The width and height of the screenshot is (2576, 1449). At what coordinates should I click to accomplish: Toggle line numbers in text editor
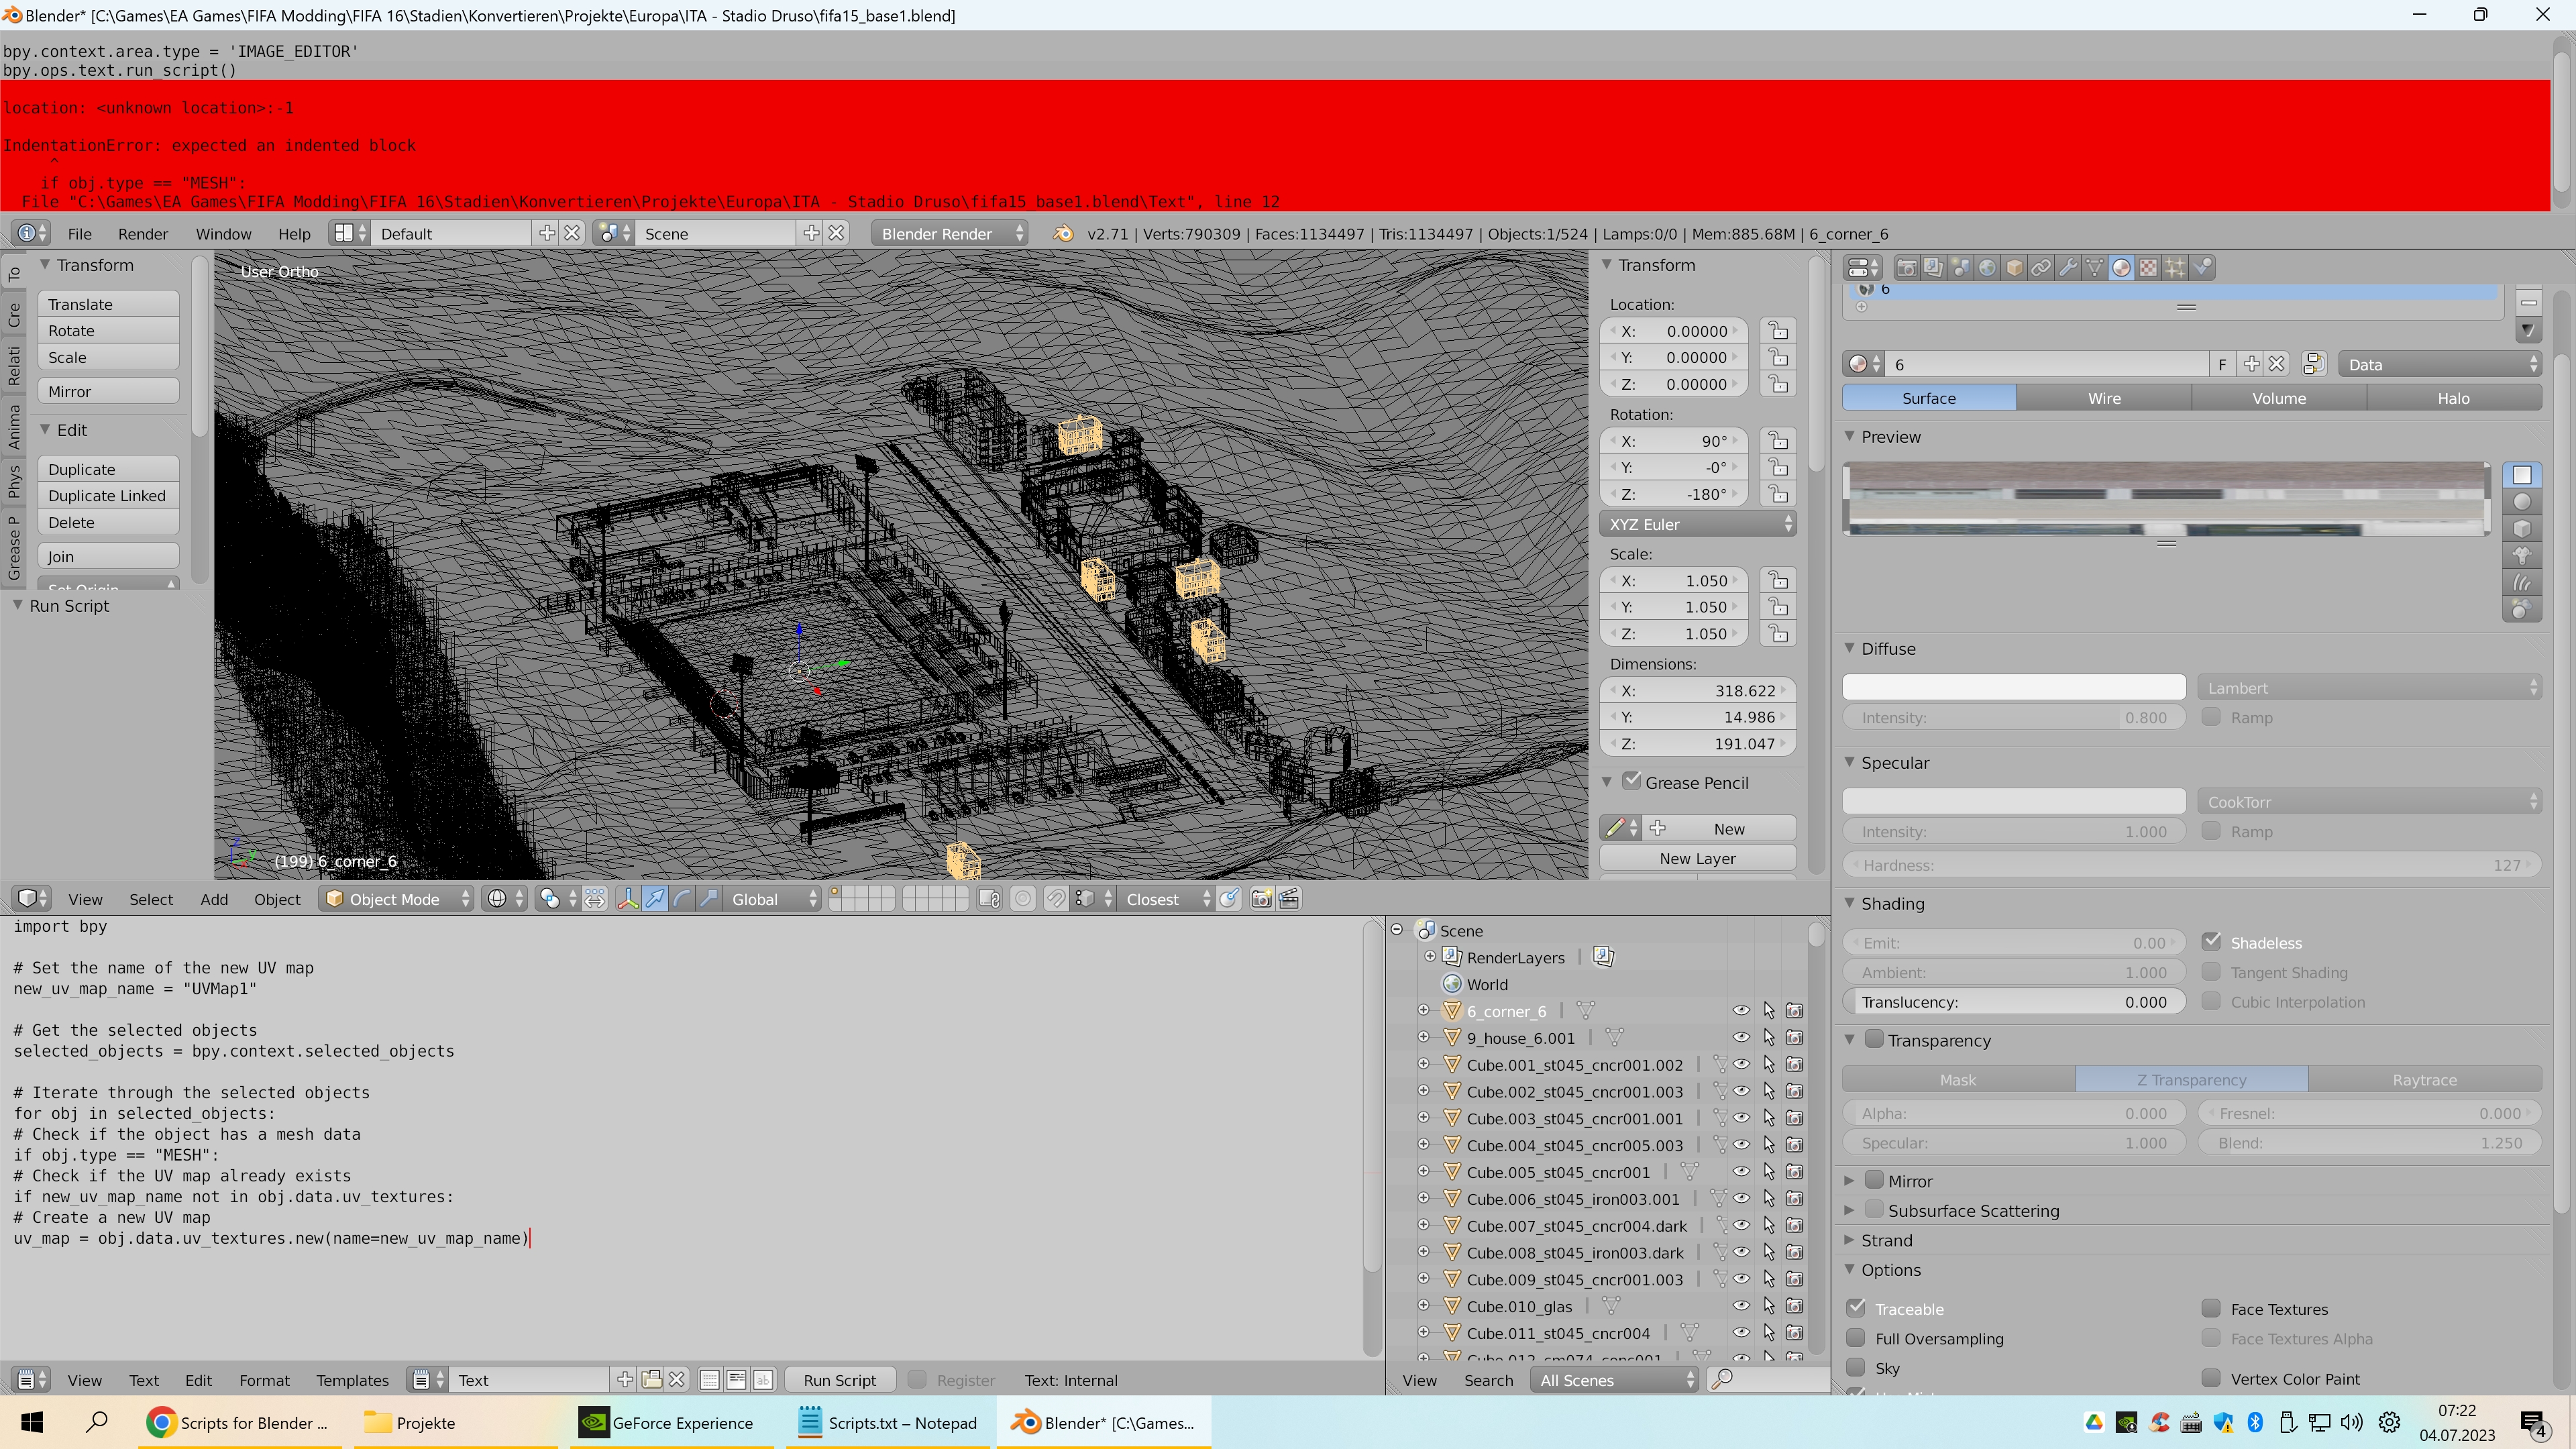tap(710, 1380)
